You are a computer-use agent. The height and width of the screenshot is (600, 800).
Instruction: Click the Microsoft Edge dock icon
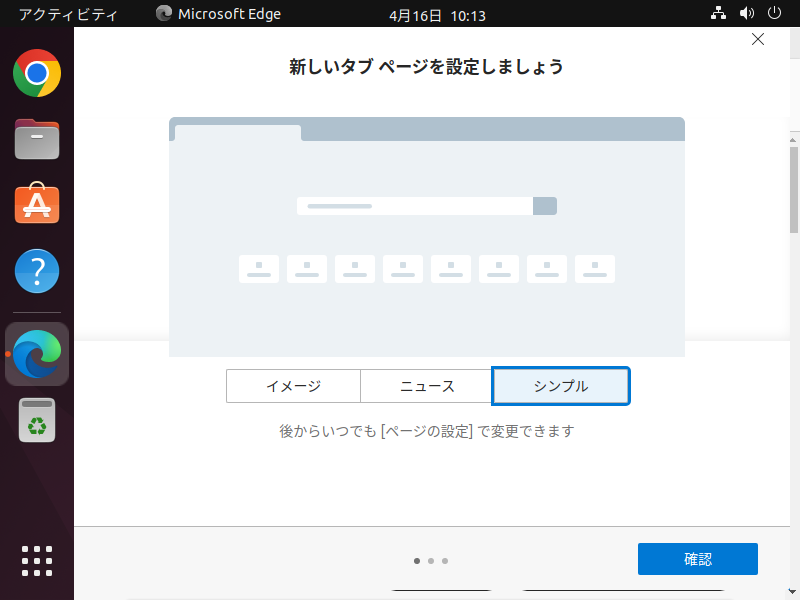(37, 354)
